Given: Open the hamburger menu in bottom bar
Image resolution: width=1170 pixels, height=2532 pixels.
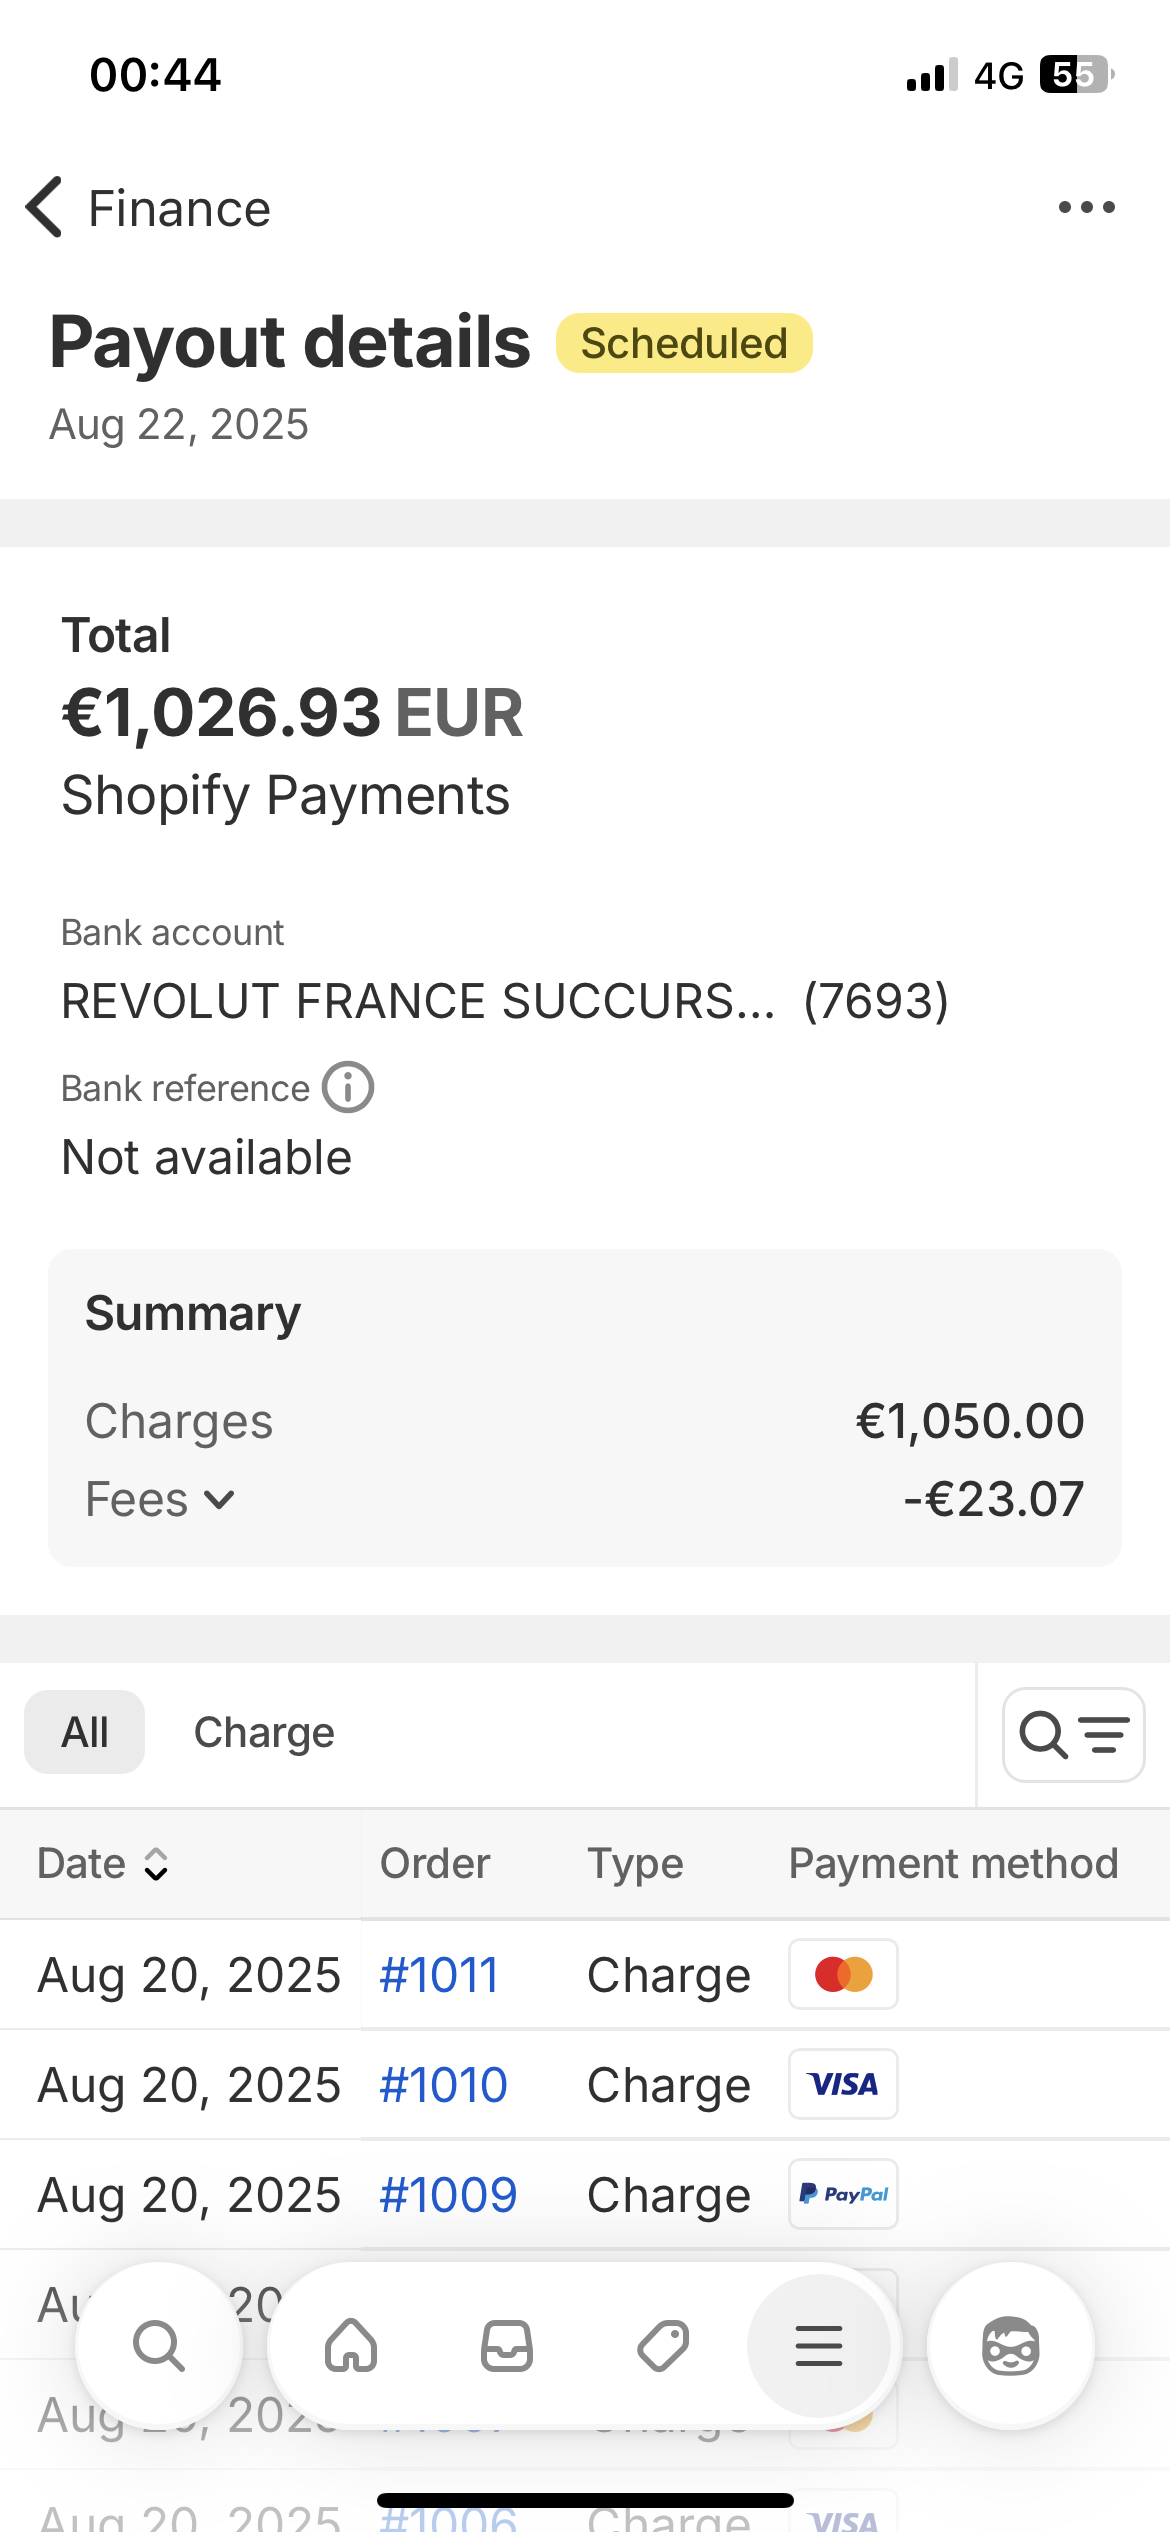Looking at the screenshot, I should pyautogui.click(x=819, y=2345).
